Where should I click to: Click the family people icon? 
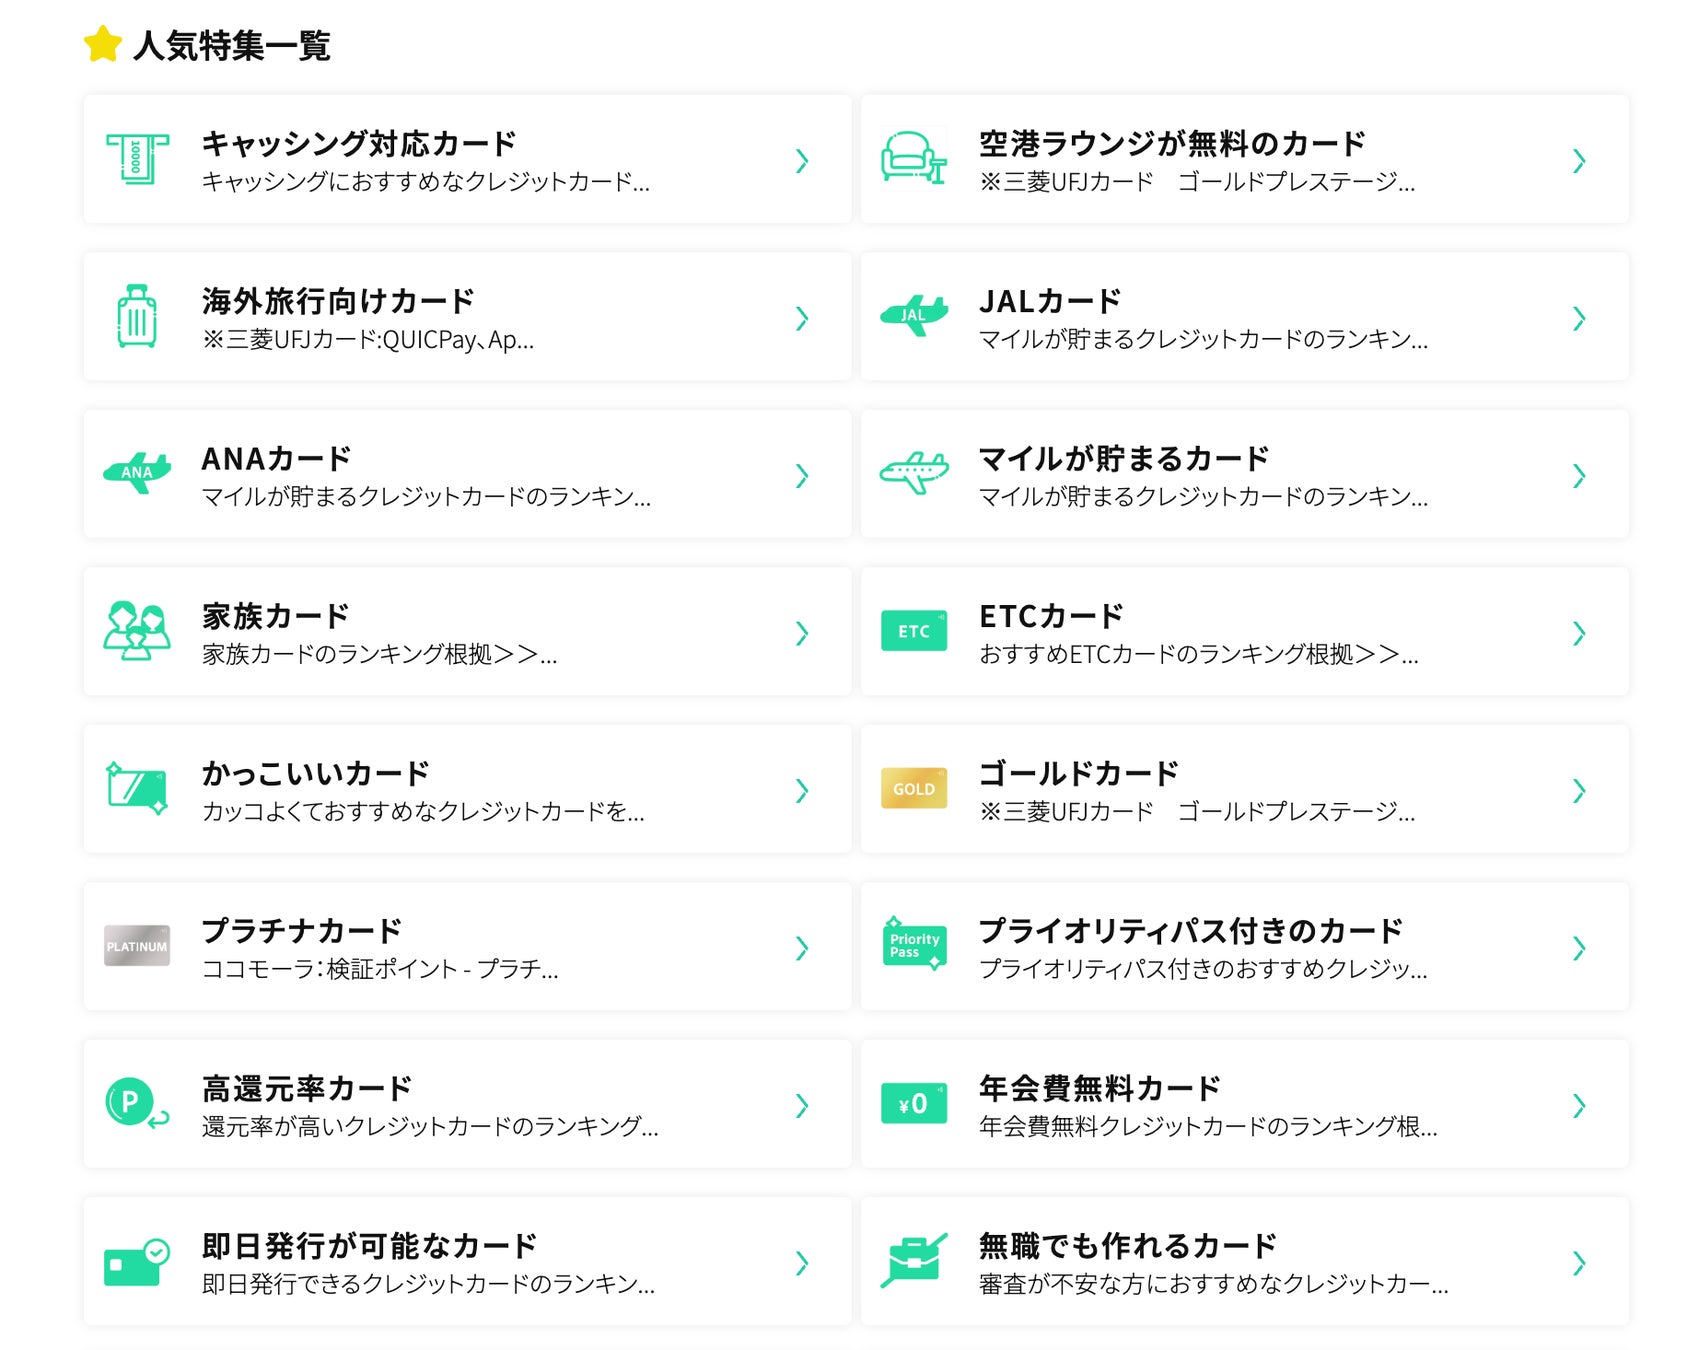point(137,631)
